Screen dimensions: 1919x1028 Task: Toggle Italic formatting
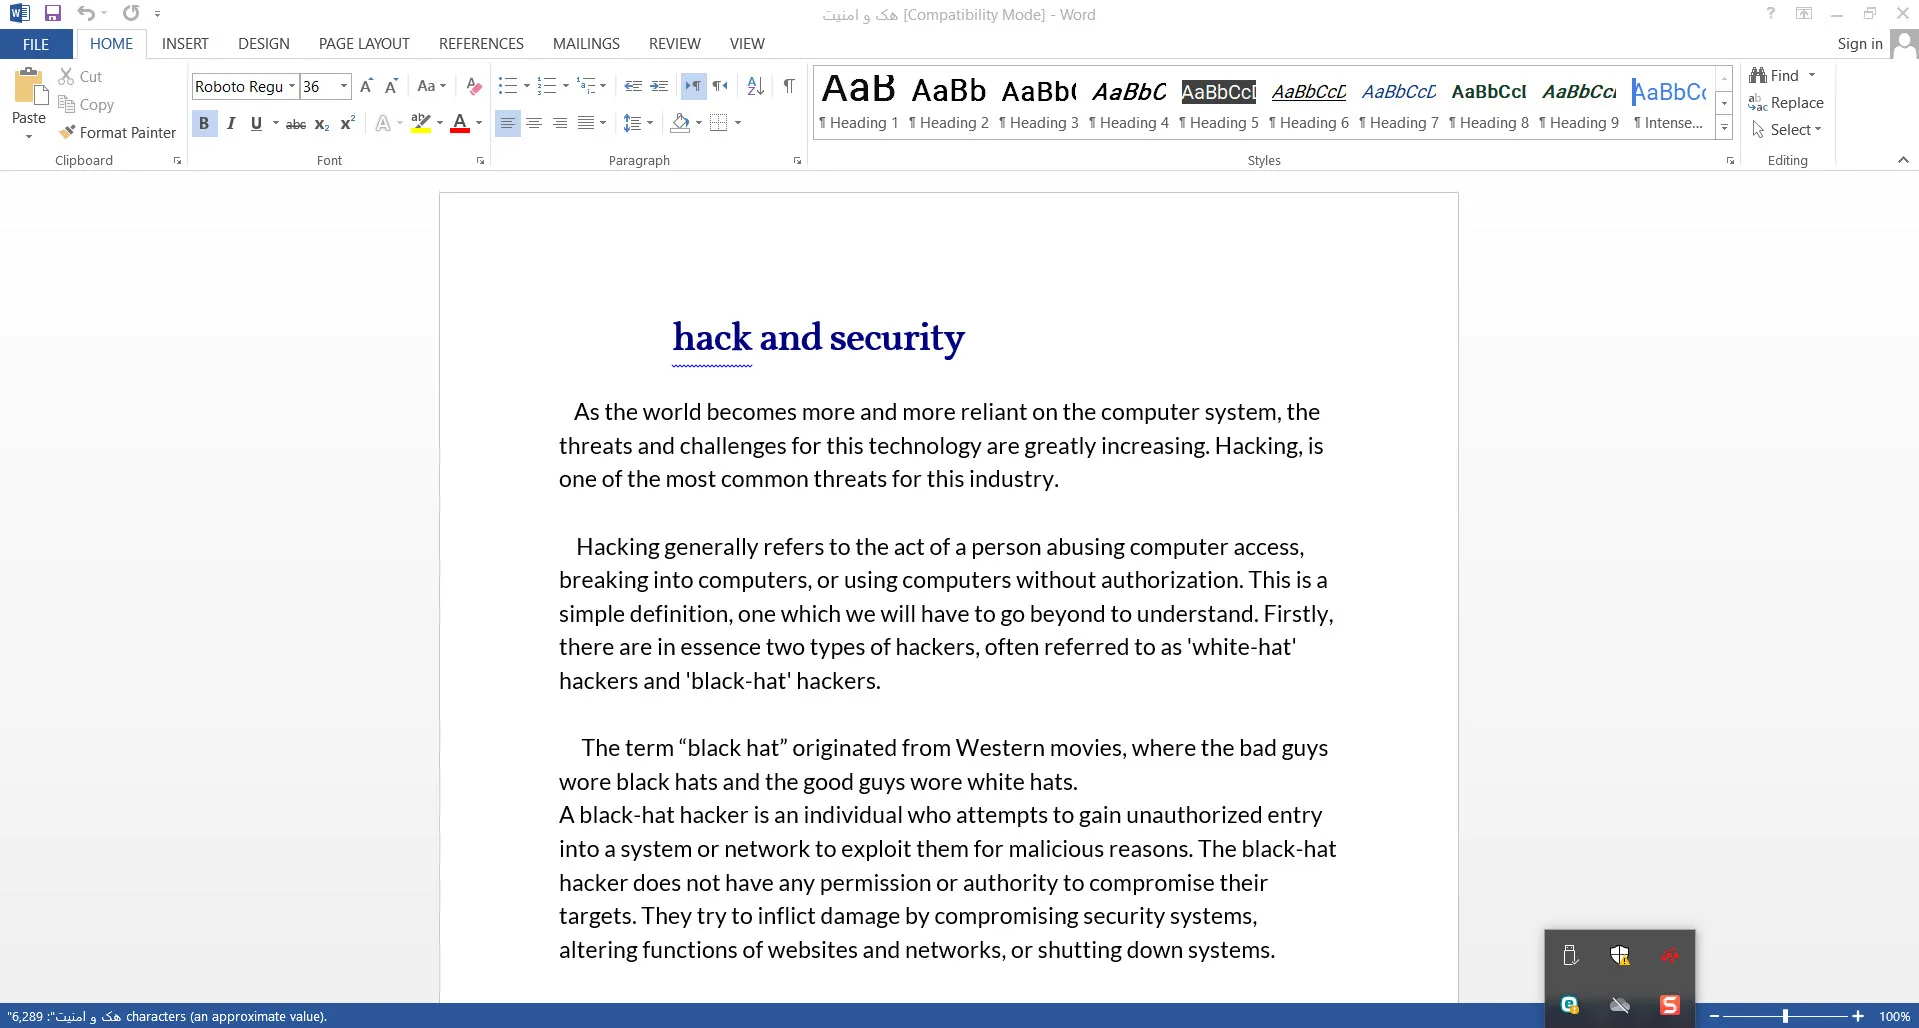click(x=231, y=123)
